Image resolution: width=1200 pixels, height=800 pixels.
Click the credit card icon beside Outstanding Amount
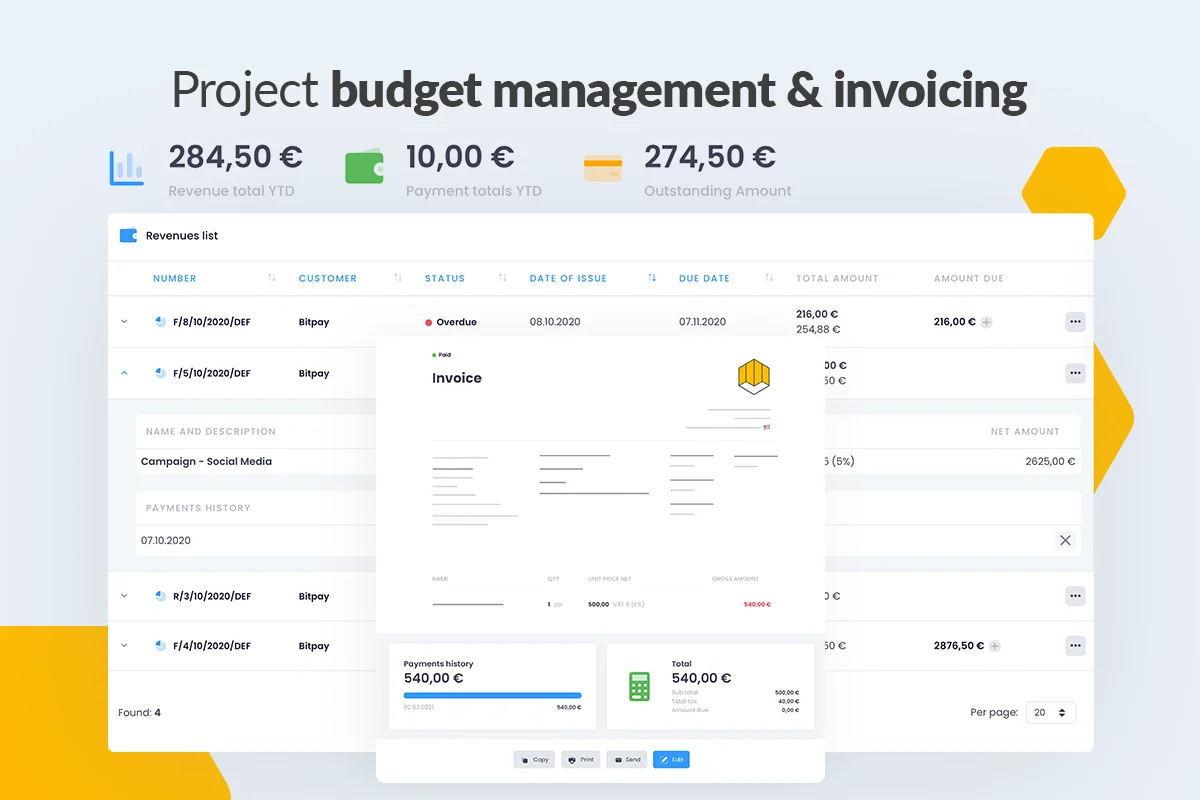click(603, 168)
